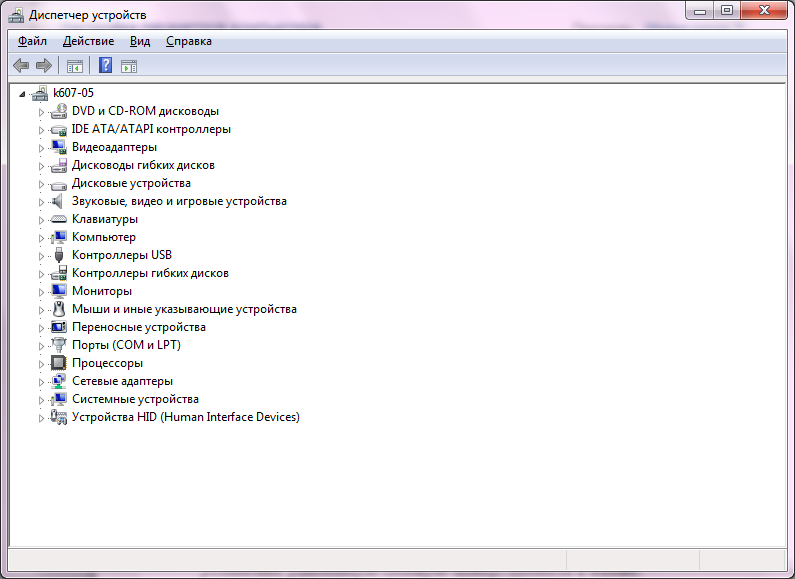Click the k607-05 computer root icon
This screenshot has width=795, height=579.
pyautogui.click(x=40, y=93)
